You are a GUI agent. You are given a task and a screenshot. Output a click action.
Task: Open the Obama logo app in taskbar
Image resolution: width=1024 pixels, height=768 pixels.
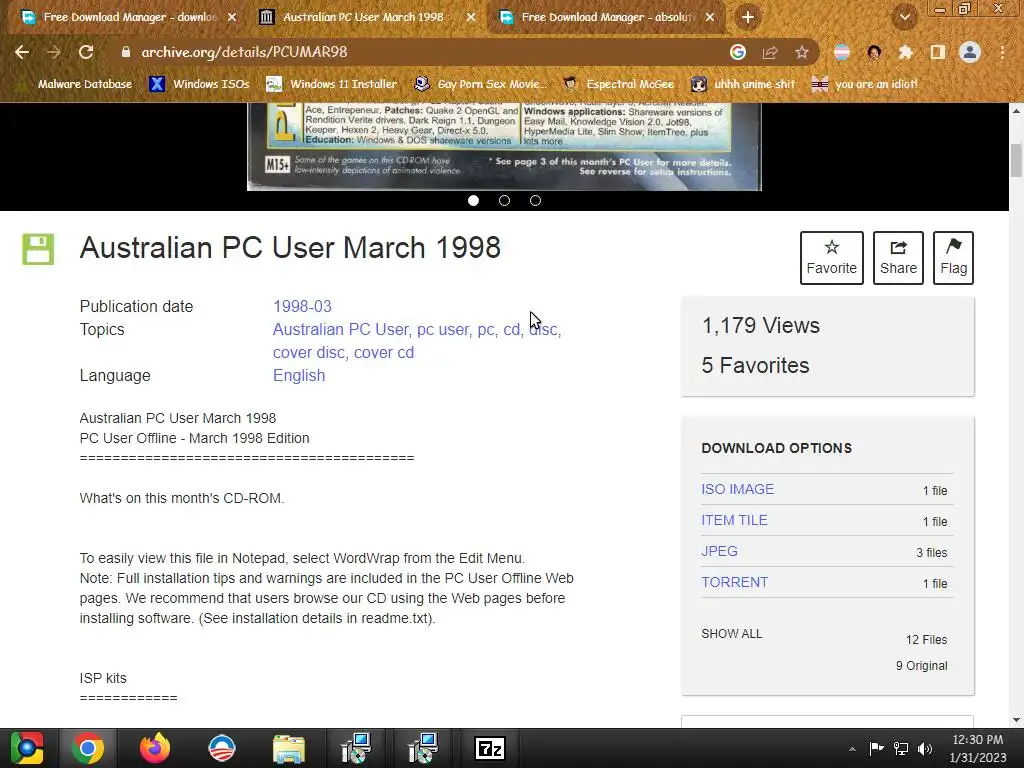pos(222,748)
